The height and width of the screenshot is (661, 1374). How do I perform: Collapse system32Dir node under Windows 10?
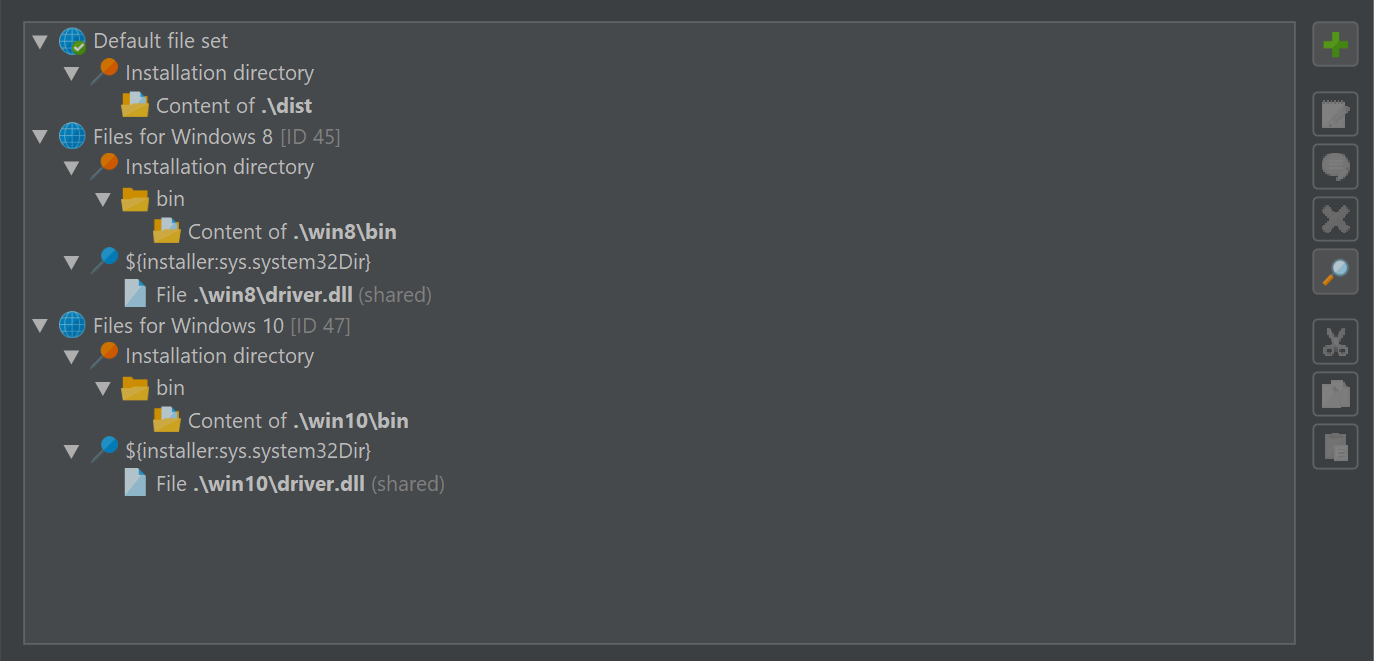[71, 452]
